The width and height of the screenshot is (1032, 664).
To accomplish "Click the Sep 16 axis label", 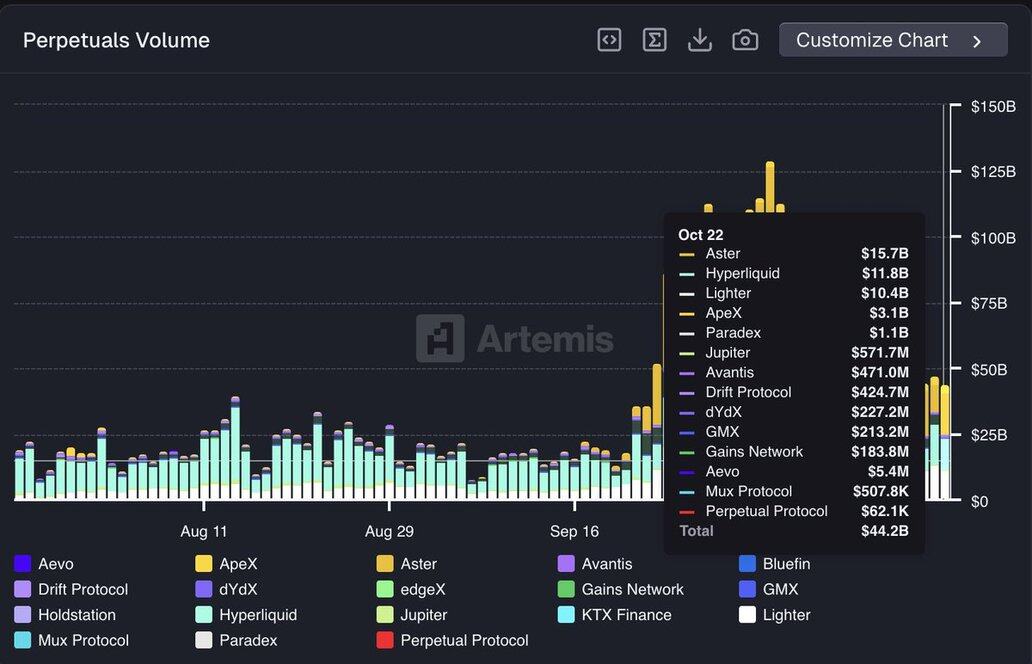I will coord(574,531).
